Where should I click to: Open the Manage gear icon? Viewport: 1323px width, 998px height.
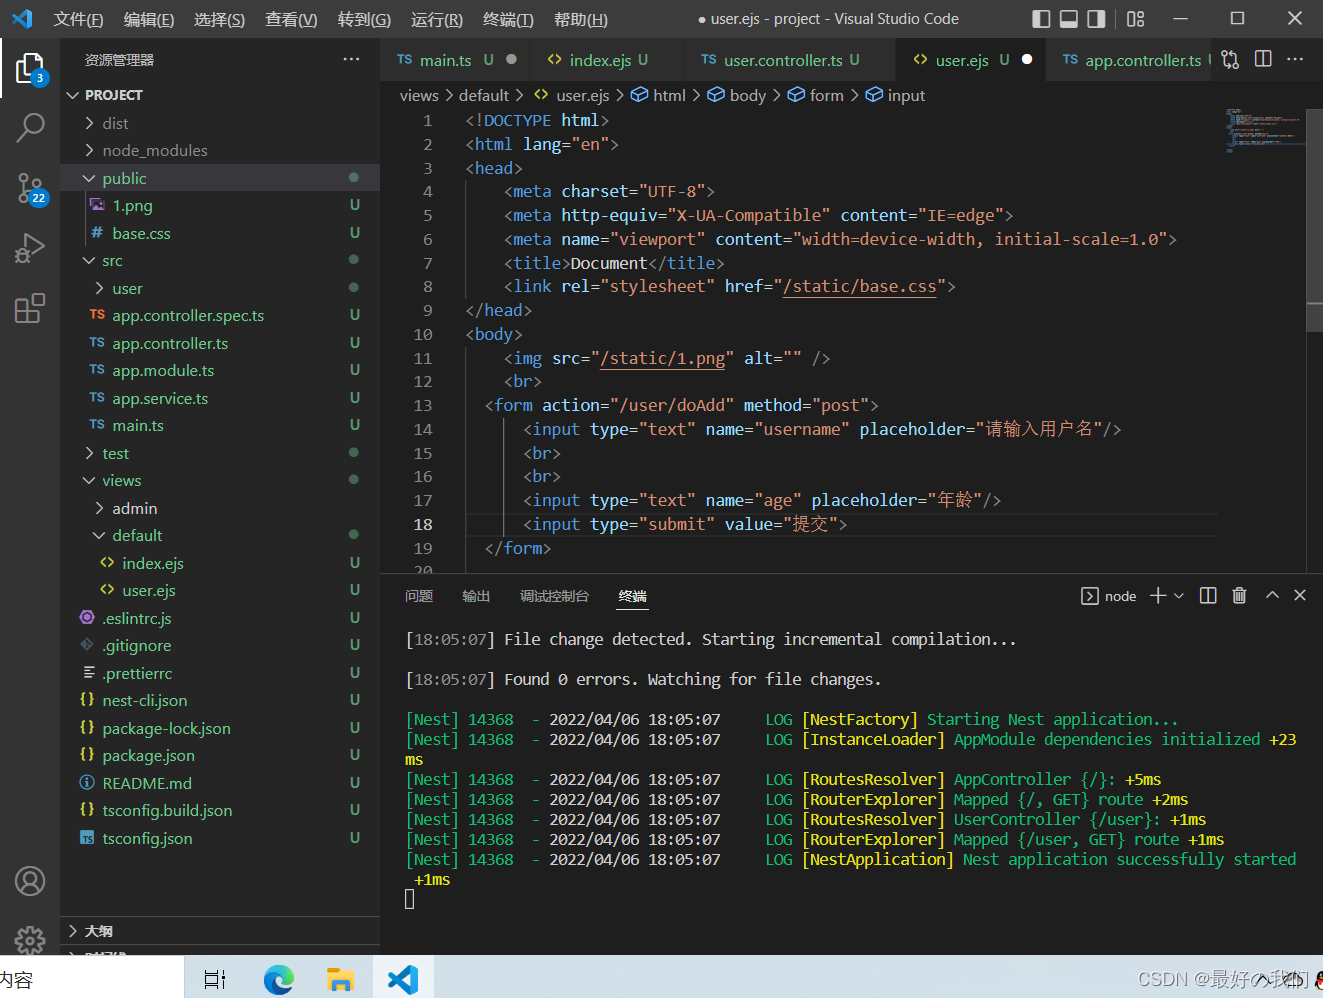pyautogui.click(x=30, y=940)
